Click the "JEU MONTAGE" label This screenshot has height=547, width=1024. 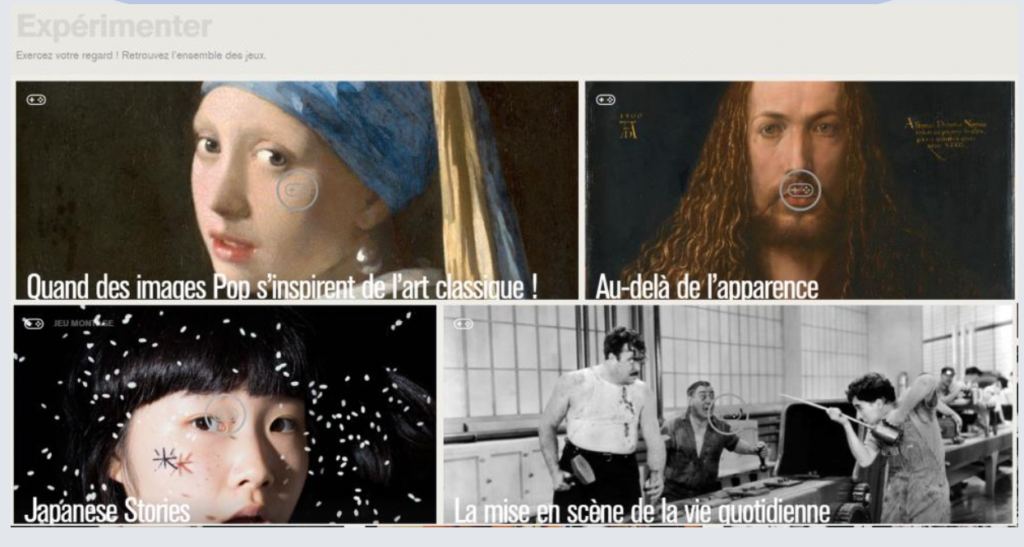84,324
